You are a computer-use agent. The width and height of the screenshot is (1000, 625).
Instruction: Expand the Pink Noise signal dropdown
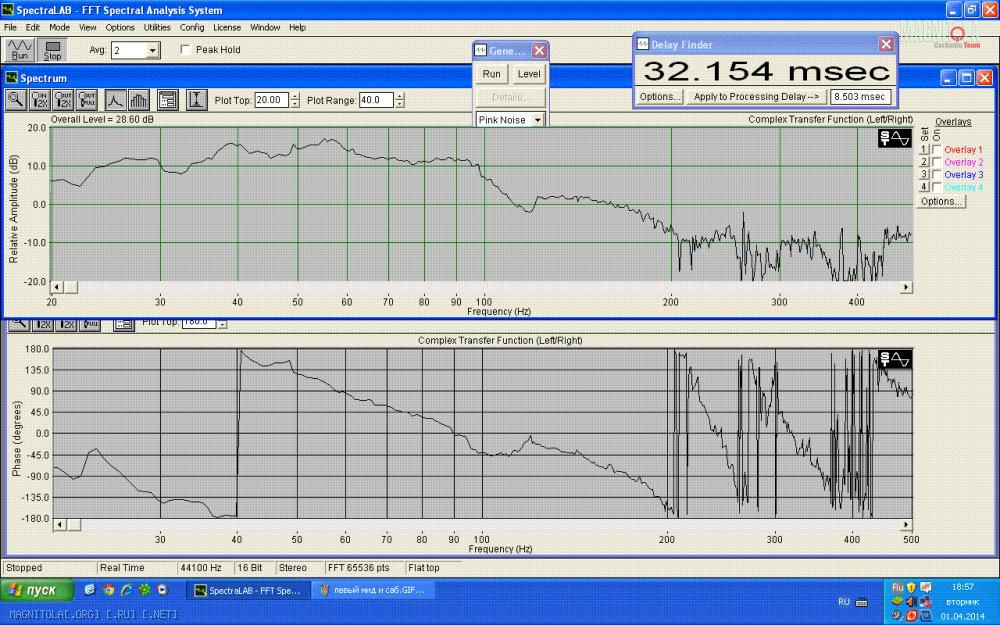537,120
